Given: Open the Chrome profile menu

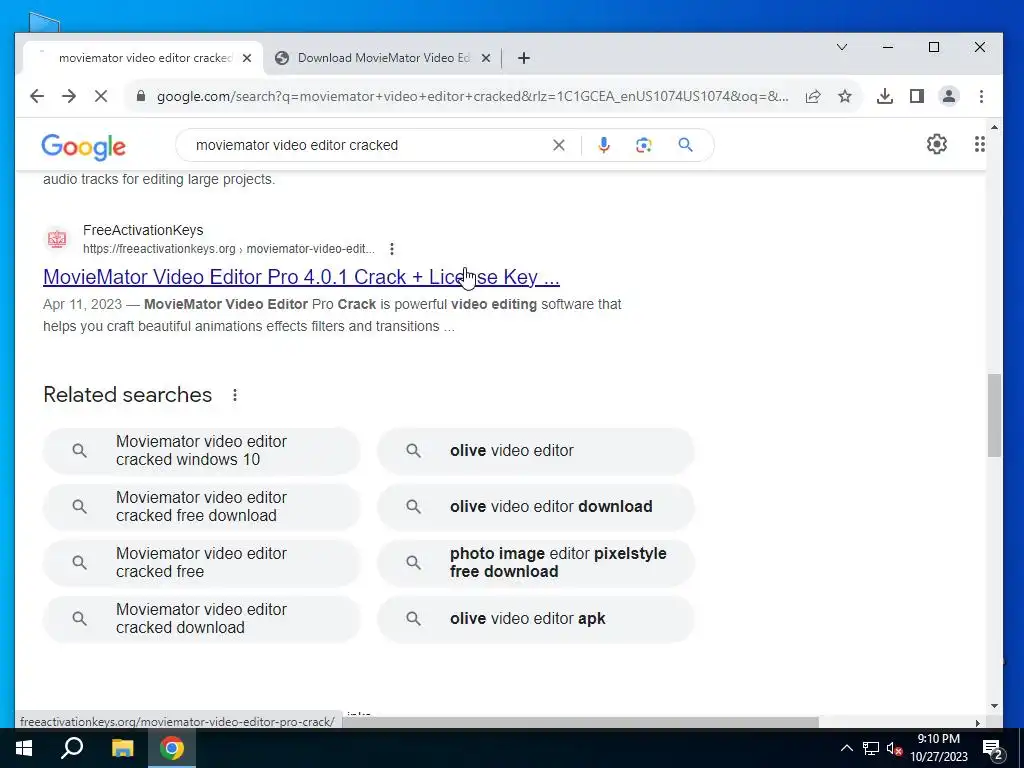Looking at the screenshot, I should coord(949,97).
